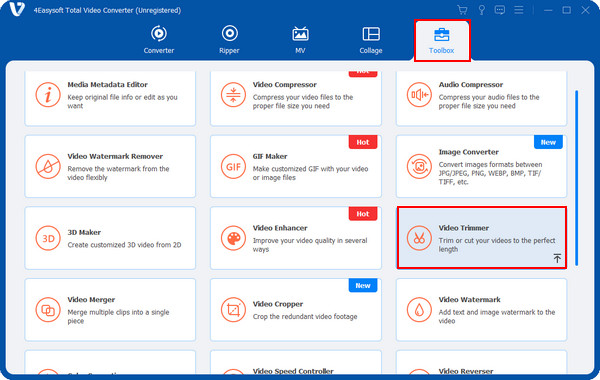Click 'Create customized 3D video from 2D' text
This screenshot has height=380, width=600.
point(124,245)
